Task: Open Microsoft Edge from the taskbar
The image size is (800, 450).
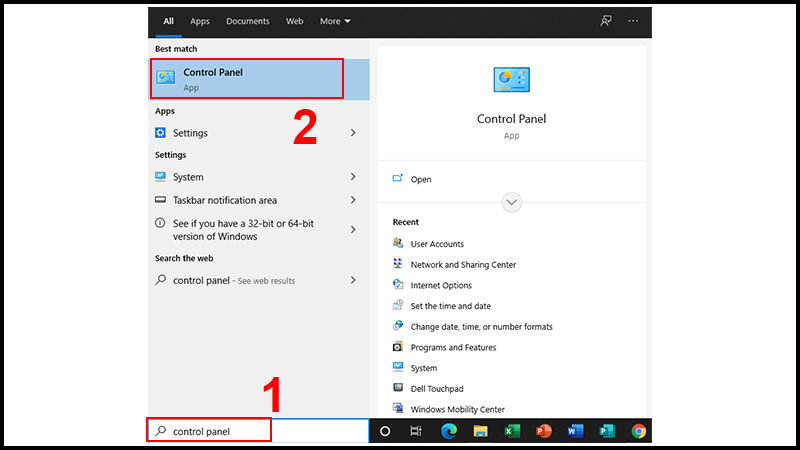Action: coord(447,431)
